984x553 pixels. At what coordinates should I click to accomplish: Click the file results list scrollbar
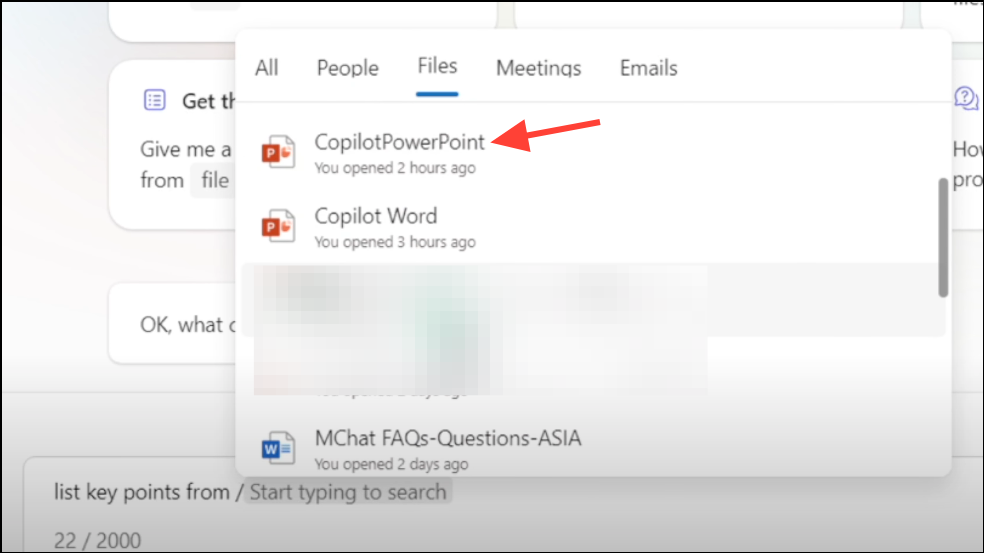point(943,237)
